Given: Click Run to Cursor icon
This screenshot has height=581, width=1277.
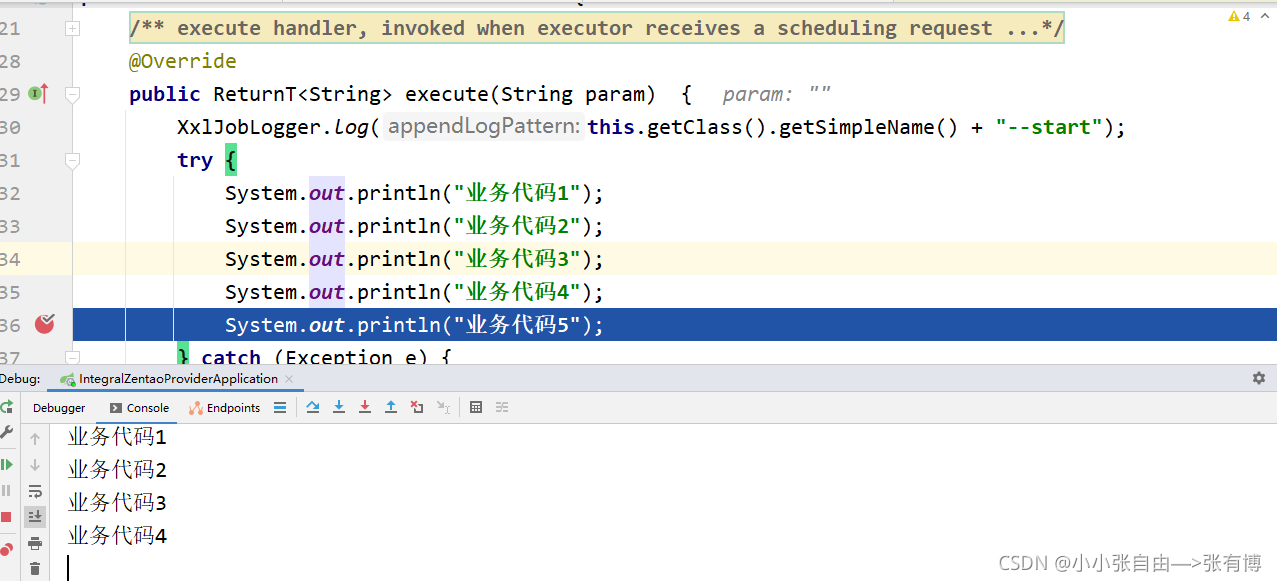Looking at the screenshot, I should [443, 407].
